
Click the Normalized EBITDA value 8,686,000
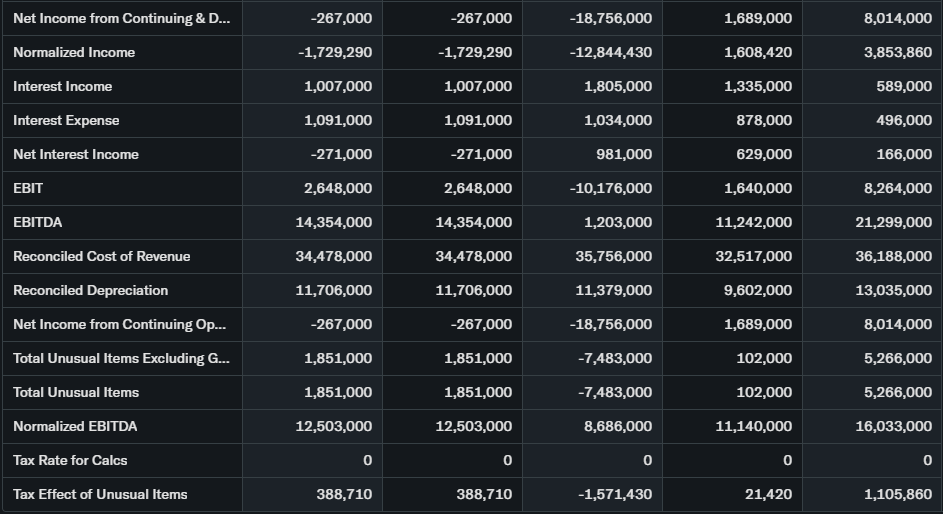[x=617, y=426]
